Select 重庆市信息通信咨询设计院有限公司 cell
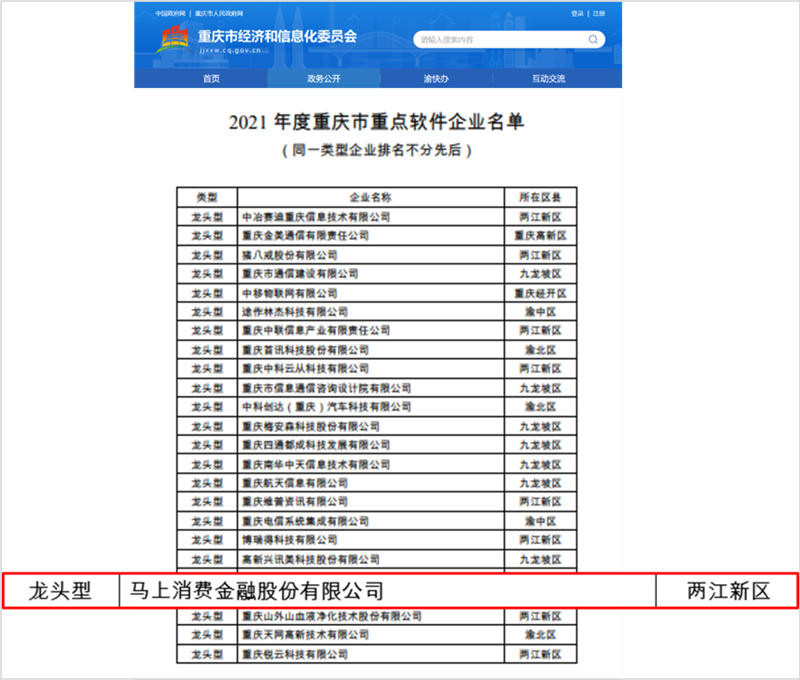The image size is (800, 680). point(371,388)
